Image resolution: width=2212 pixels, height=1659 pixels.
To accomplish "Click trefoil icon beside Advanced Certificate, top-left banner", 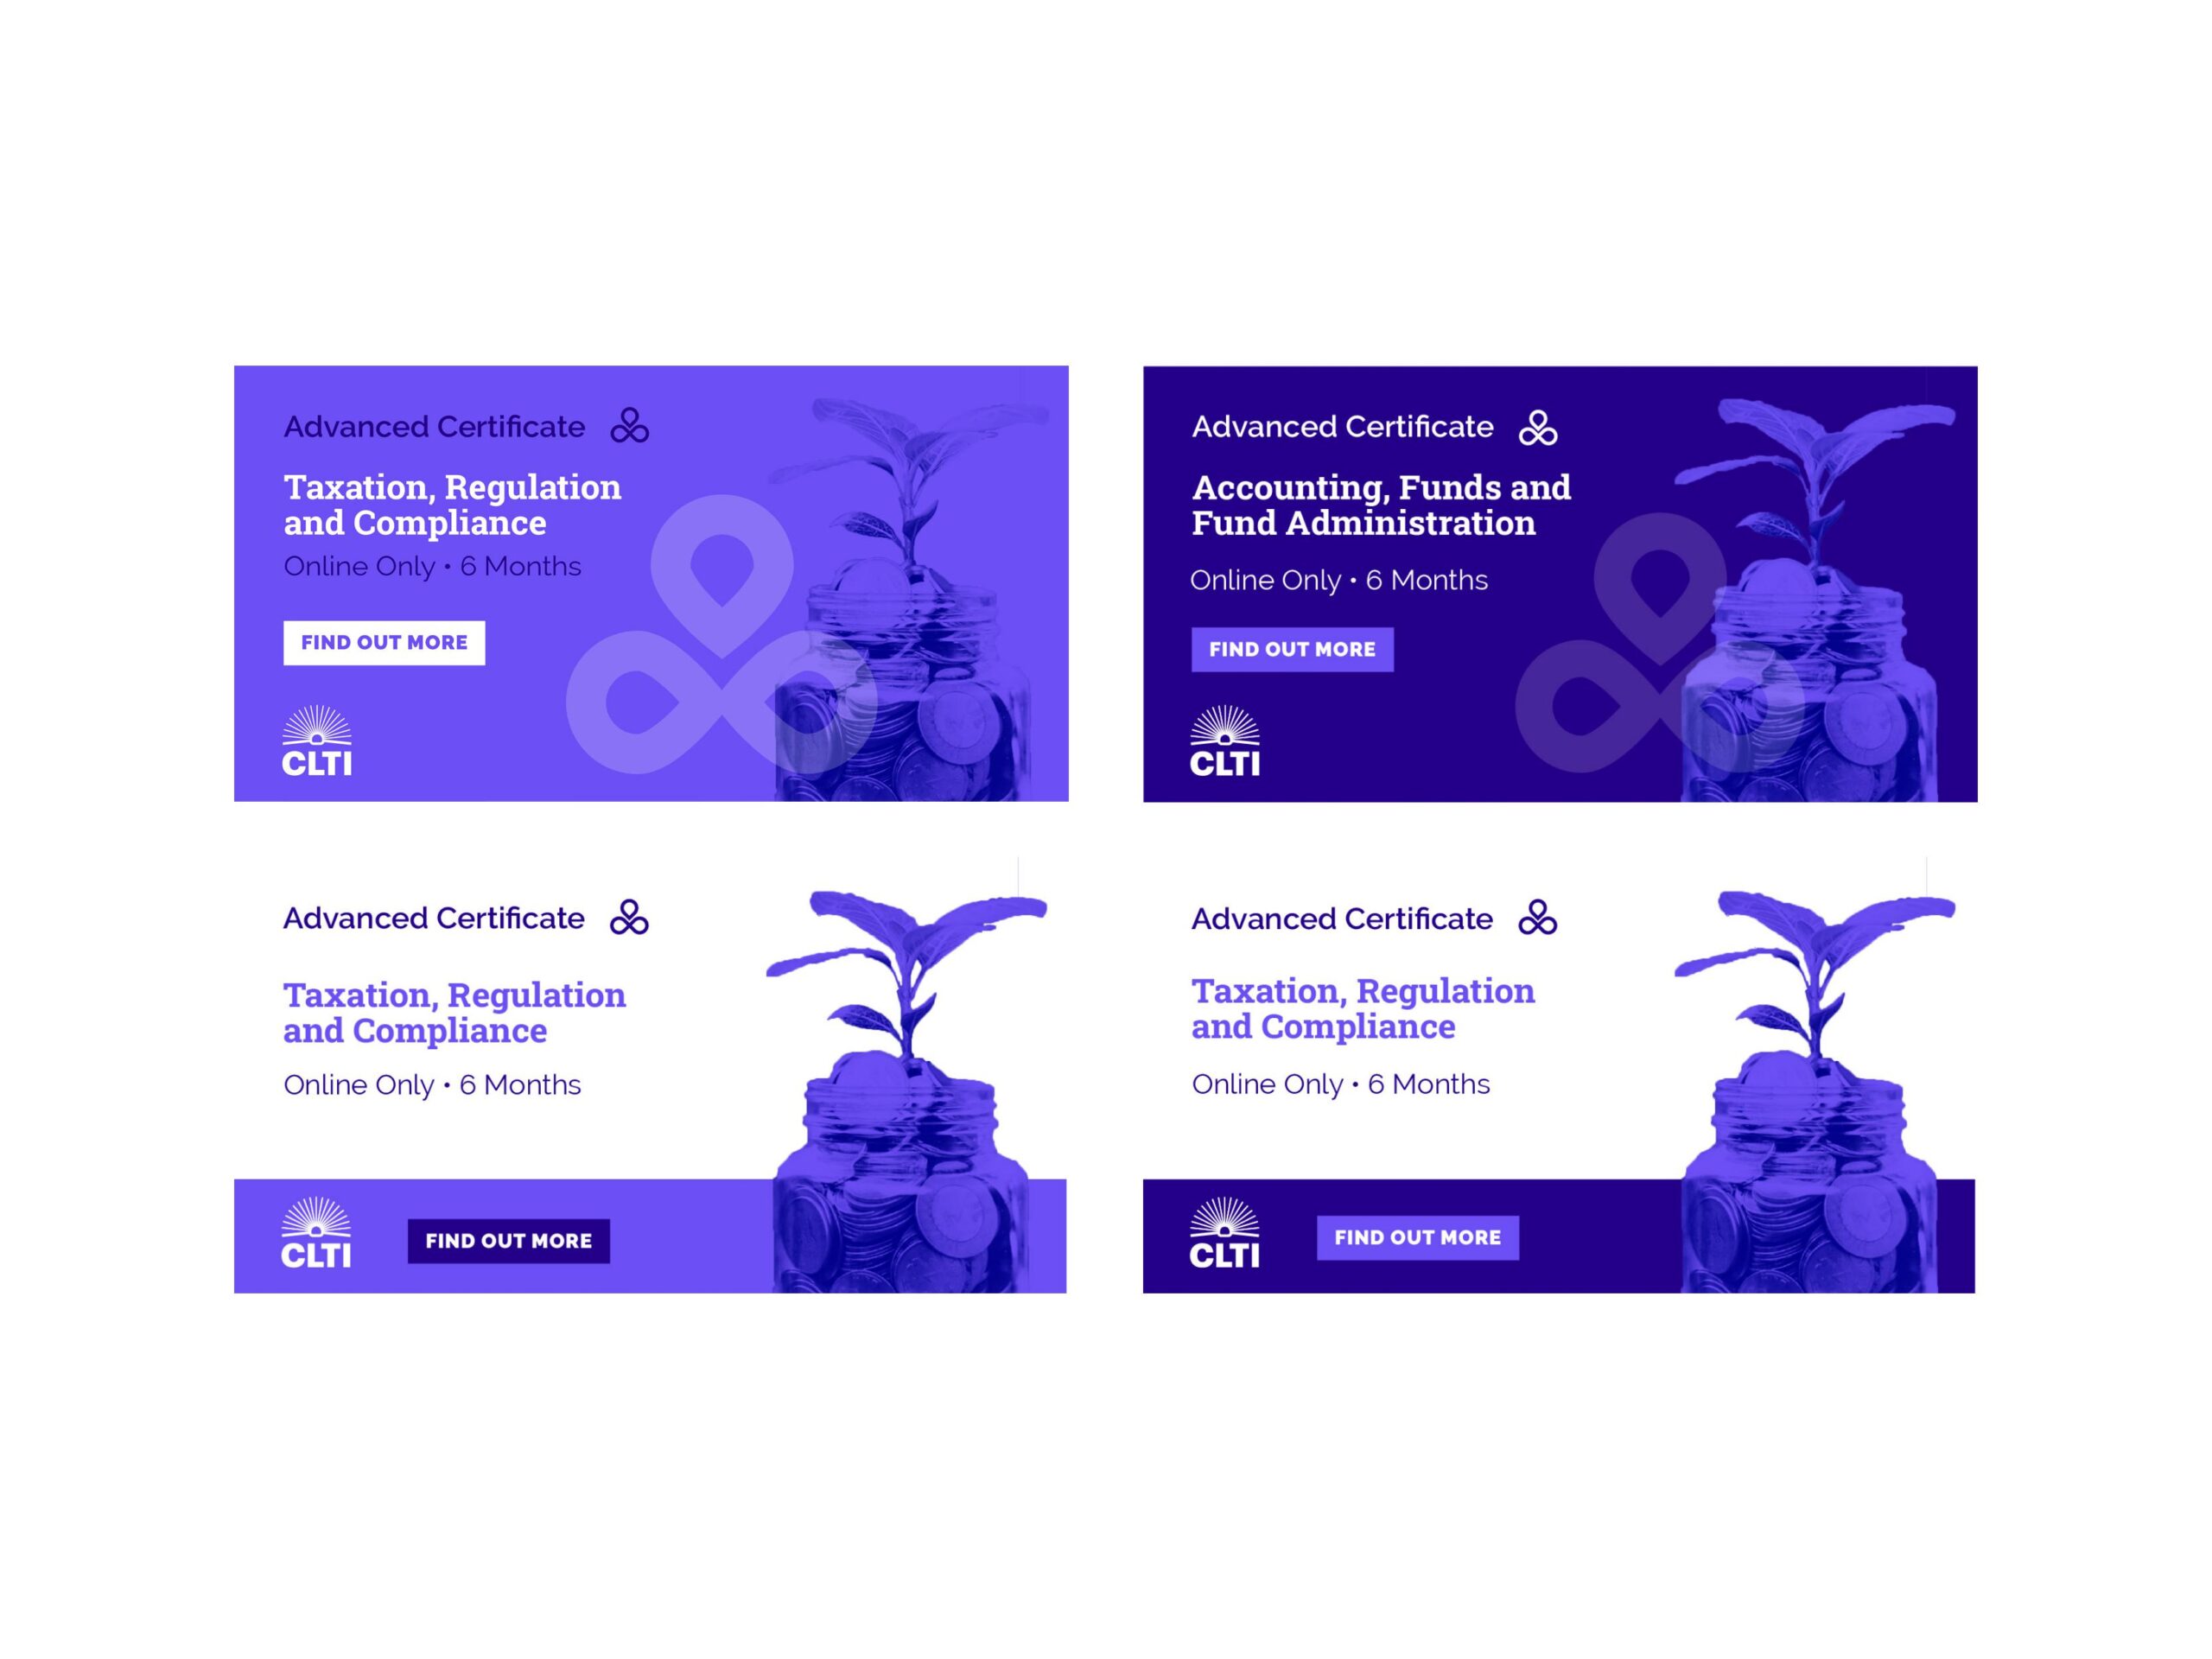I will point(630,426).
